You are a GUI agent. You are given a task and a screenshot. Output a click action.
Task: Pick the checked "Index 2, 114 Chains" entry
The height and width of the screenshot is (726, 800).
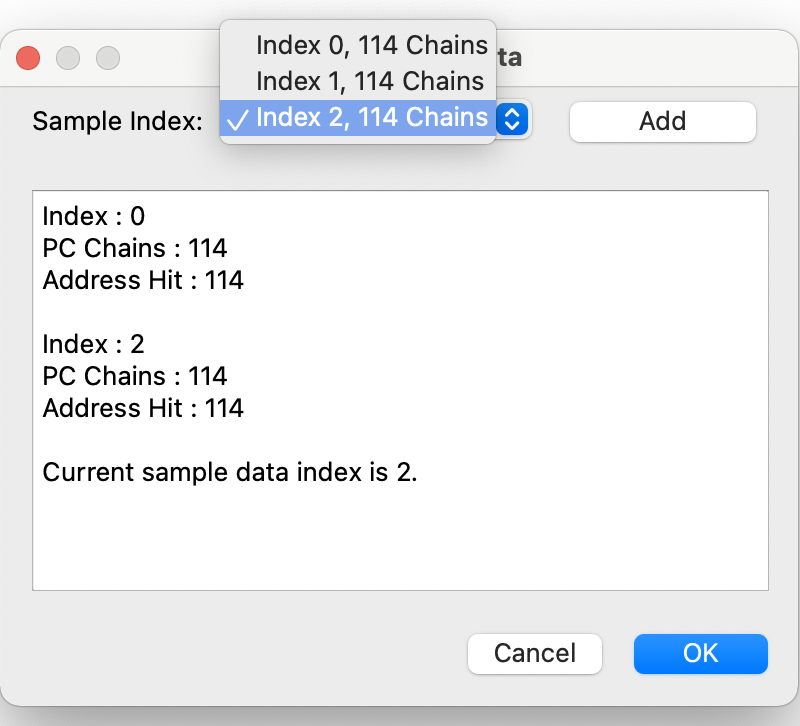[x=370, y=118]
